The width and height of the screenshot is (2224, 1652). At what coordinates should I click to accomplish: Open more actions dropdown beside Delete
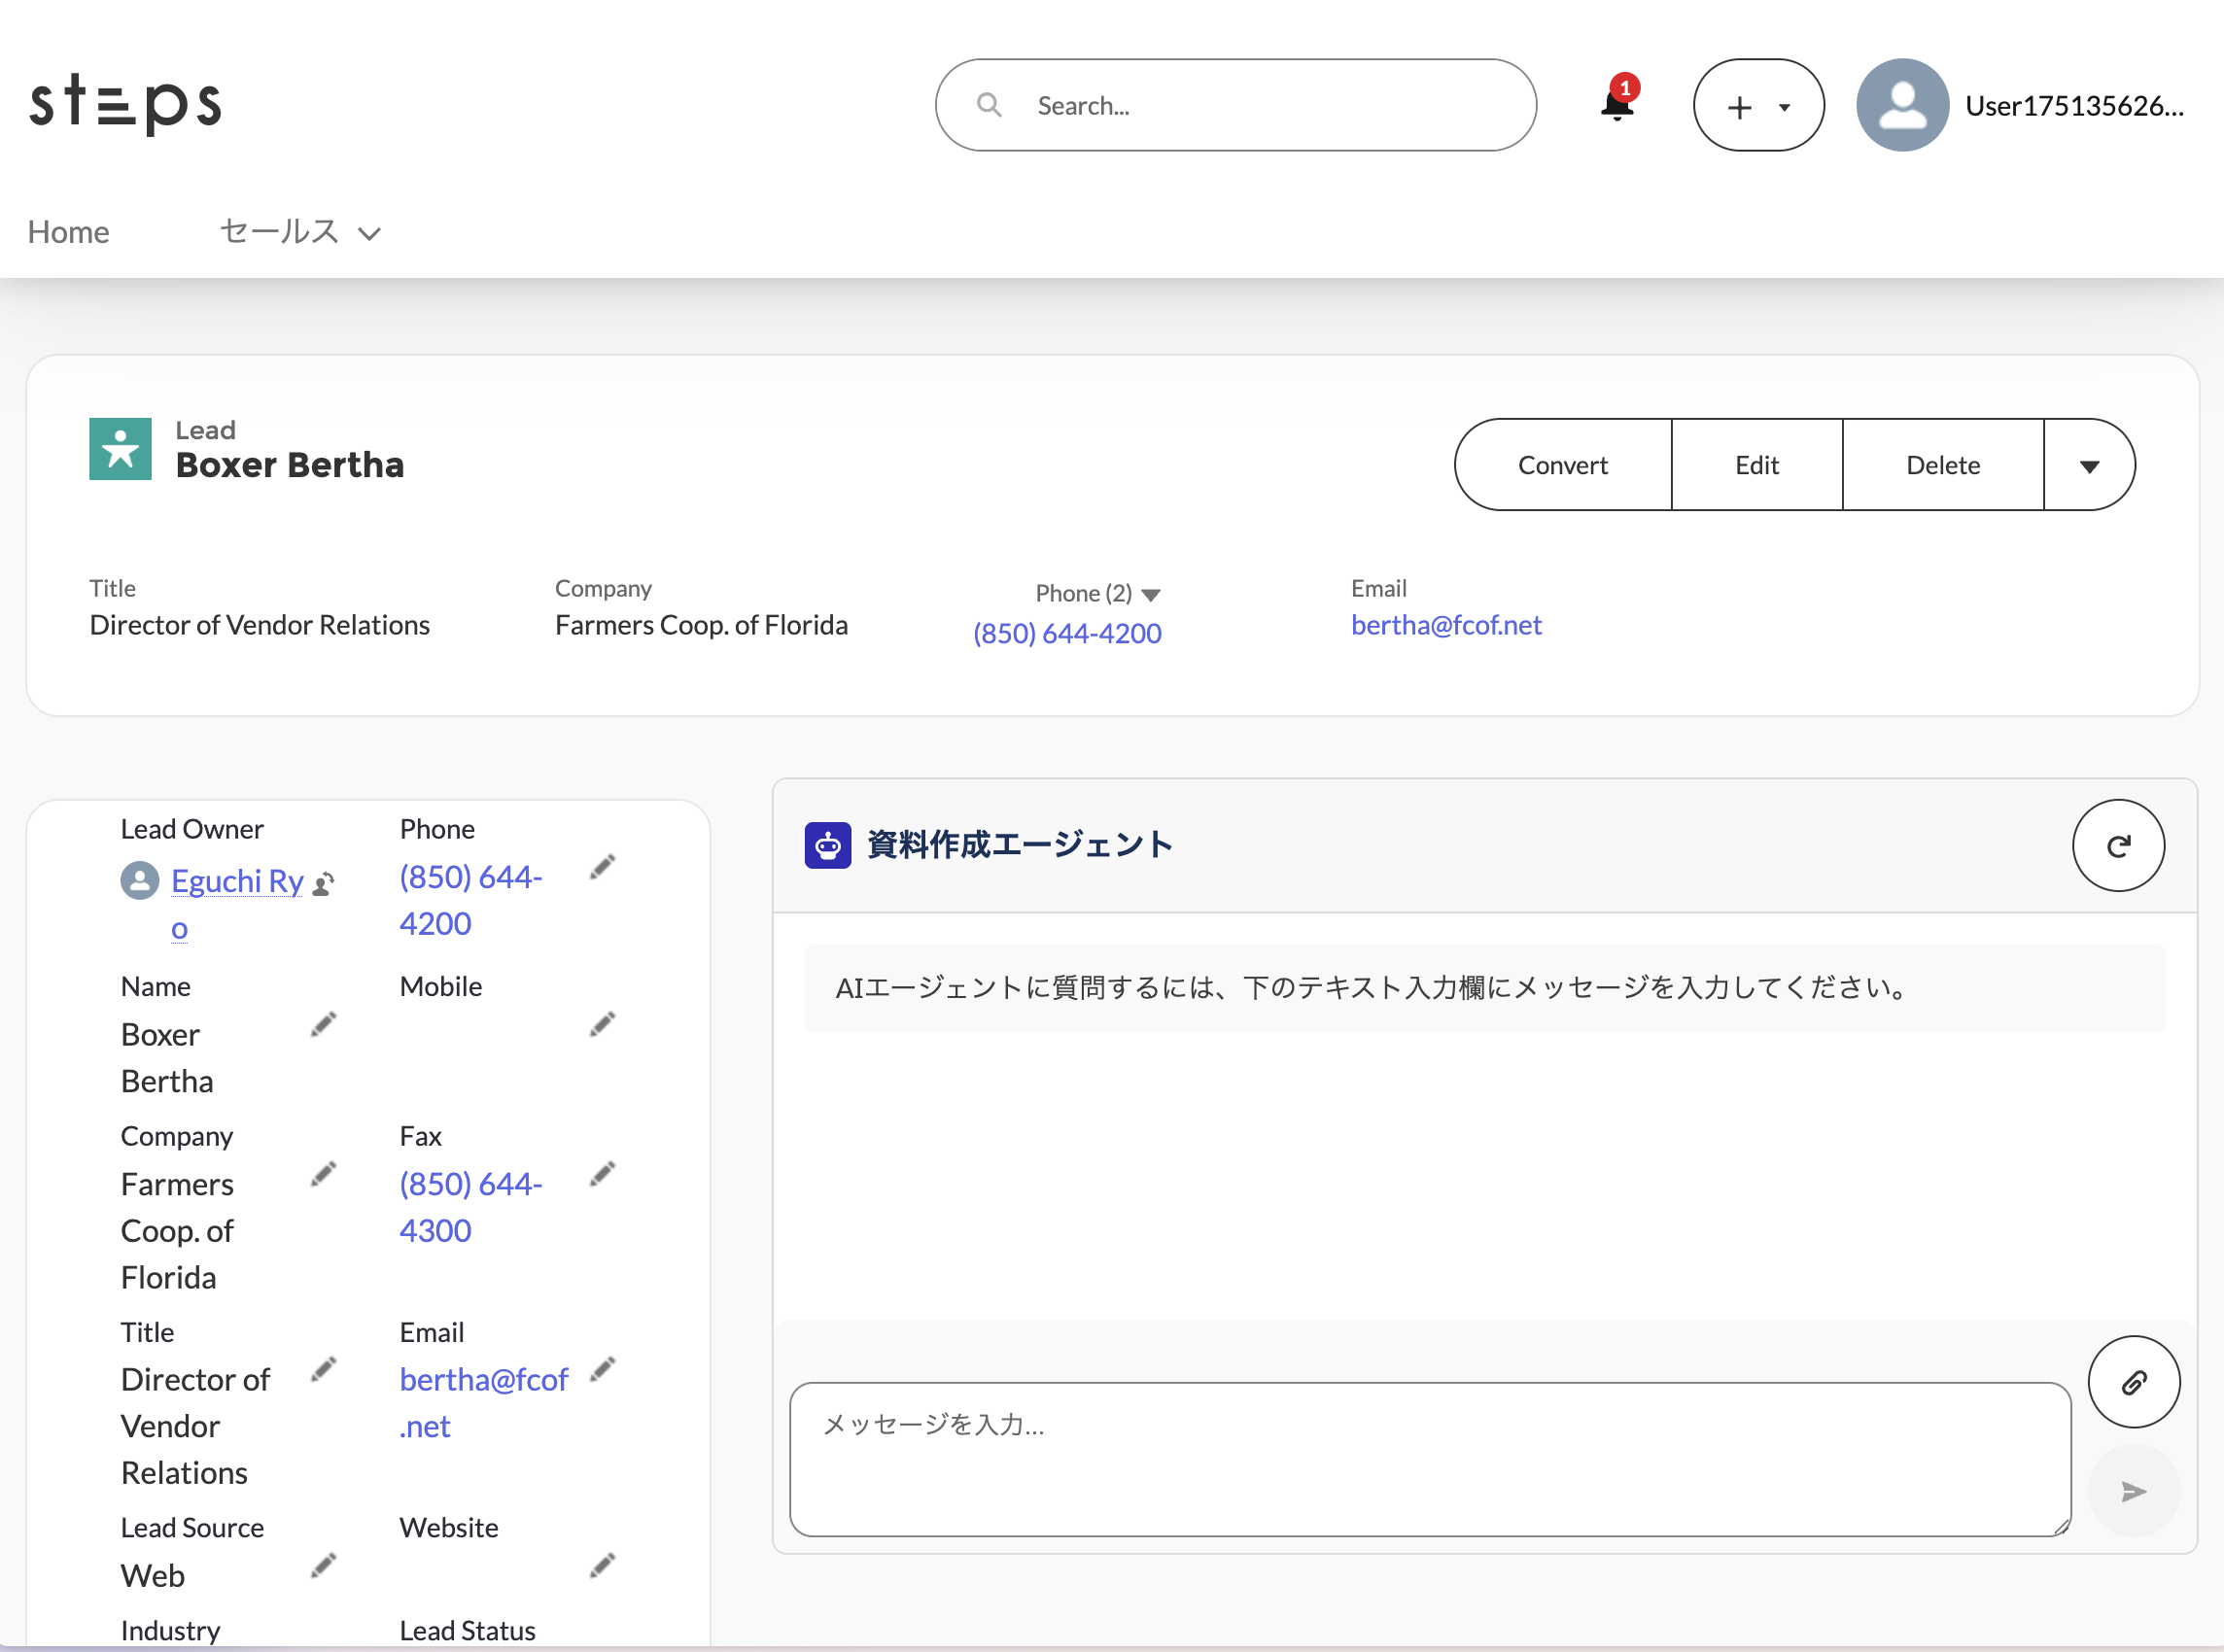[2088, 465]
